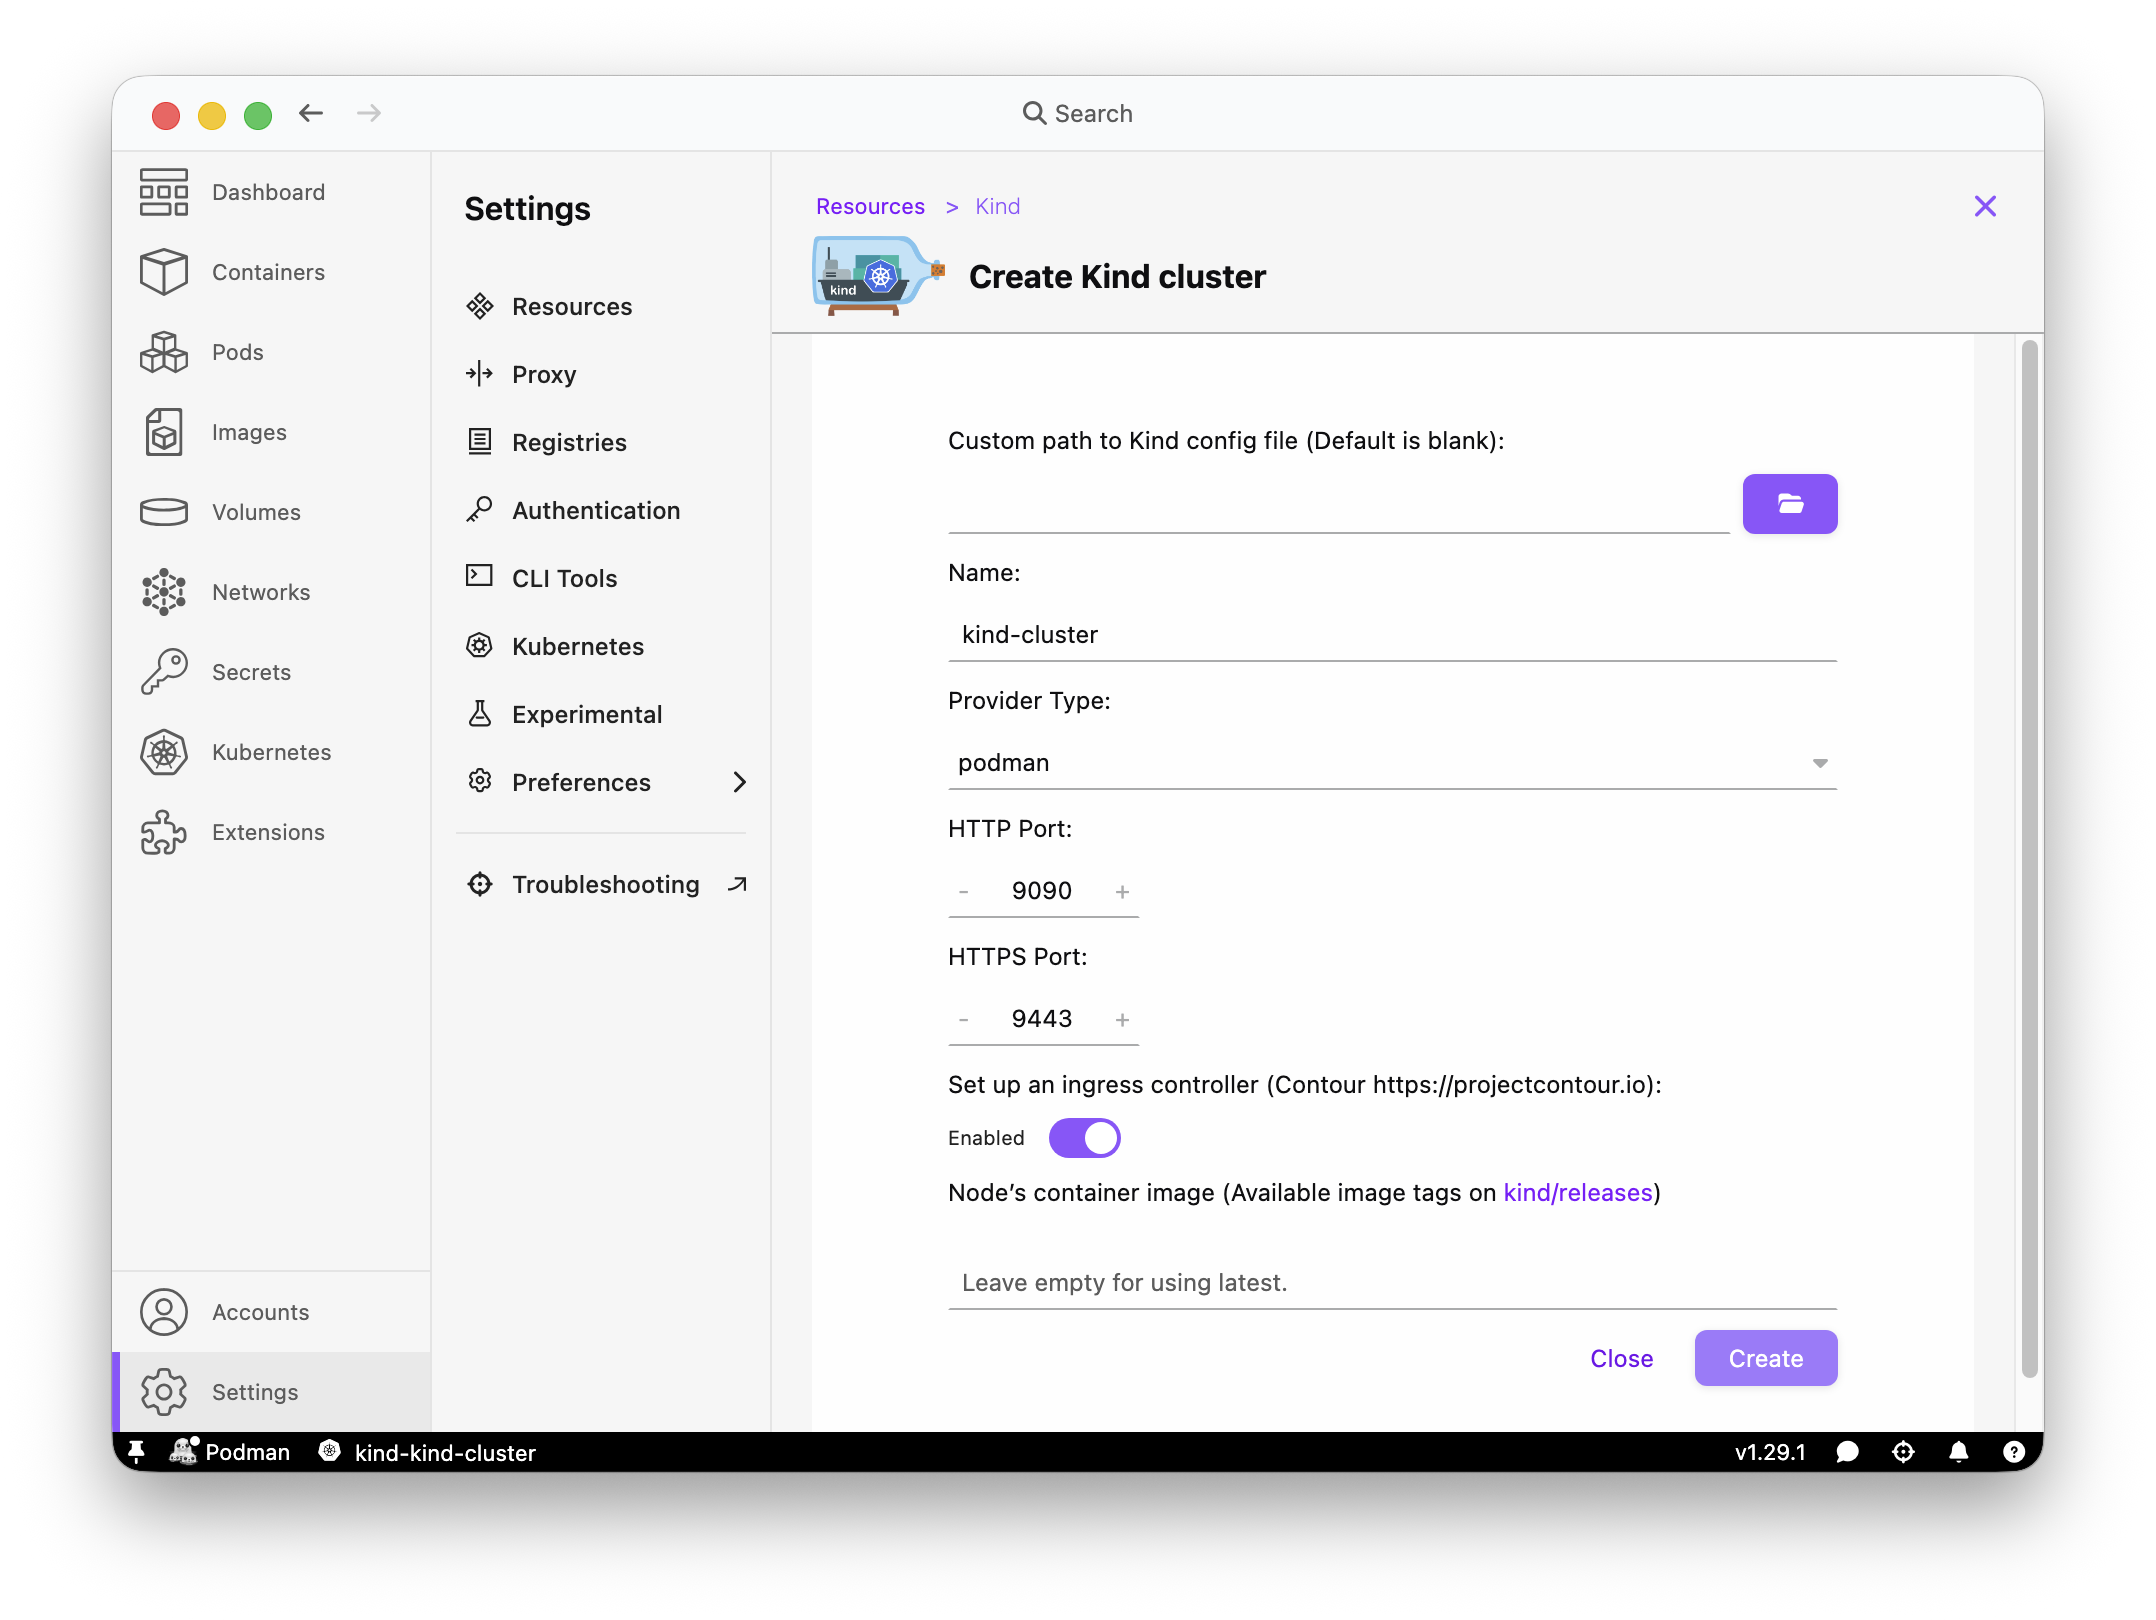
Task: Open the Extensions puzzle icon
Action: [x=163, y=832]
